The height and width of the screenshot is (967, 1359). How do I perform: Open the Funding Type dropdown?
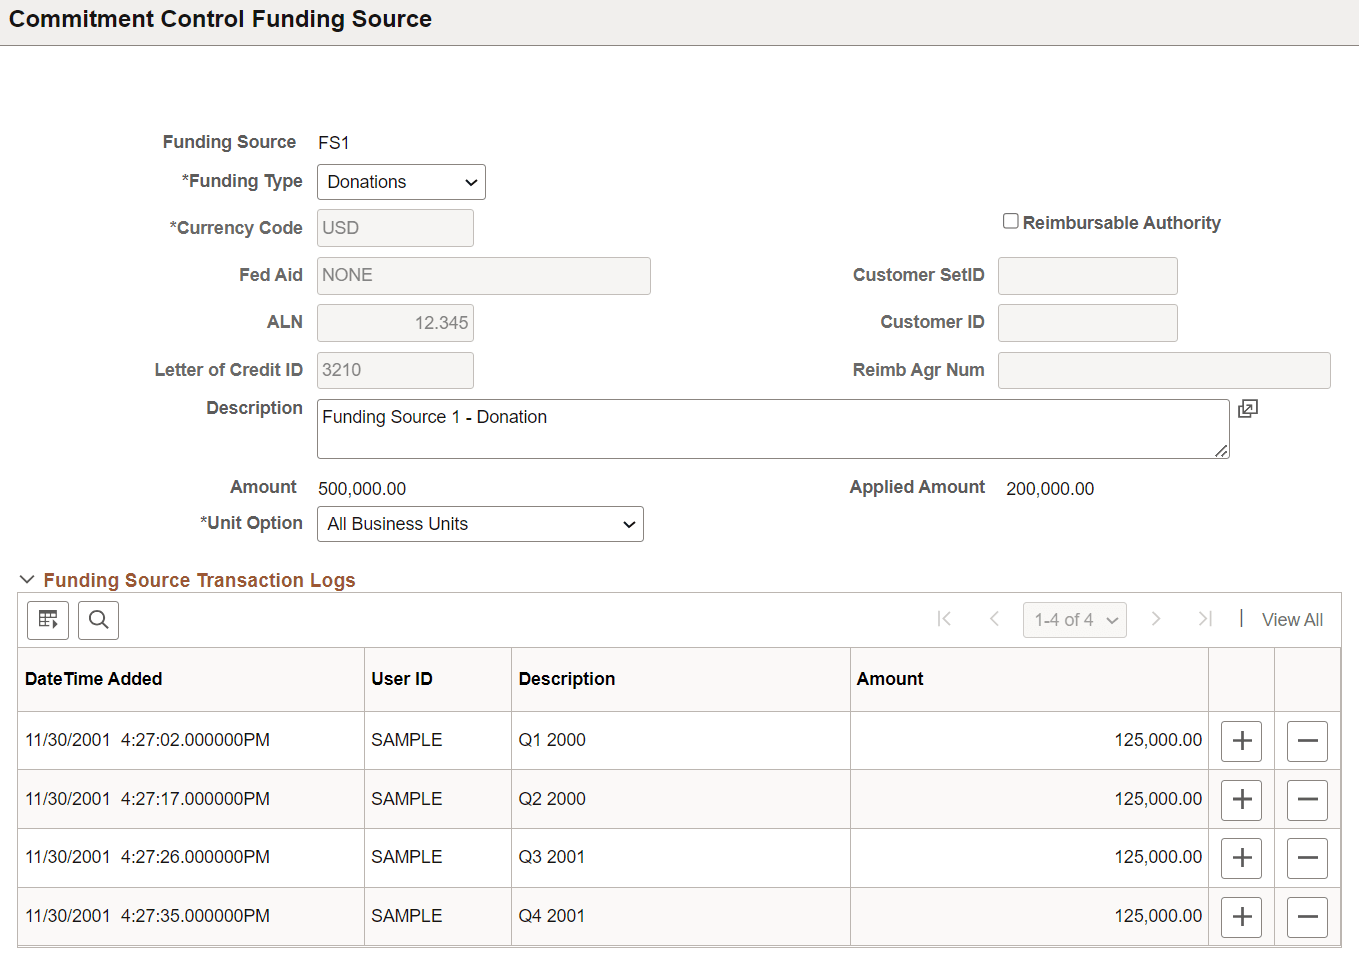(400, 182)
